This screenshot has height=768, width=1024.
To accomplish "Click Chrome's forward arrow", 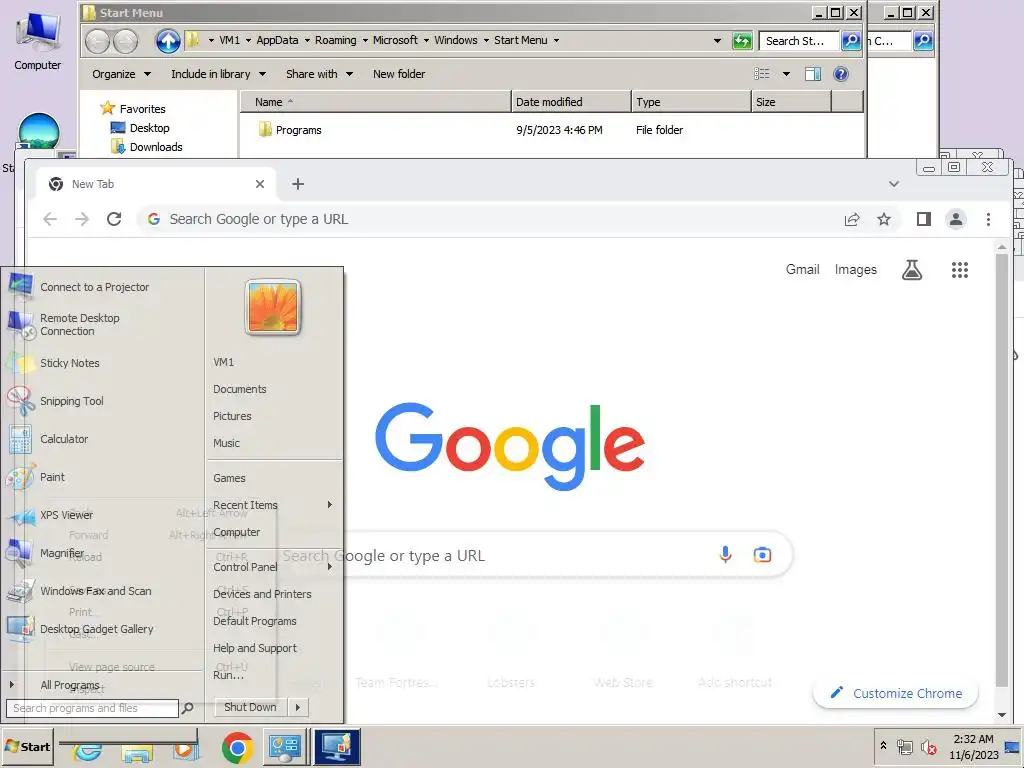I will (x=82, y=219).
